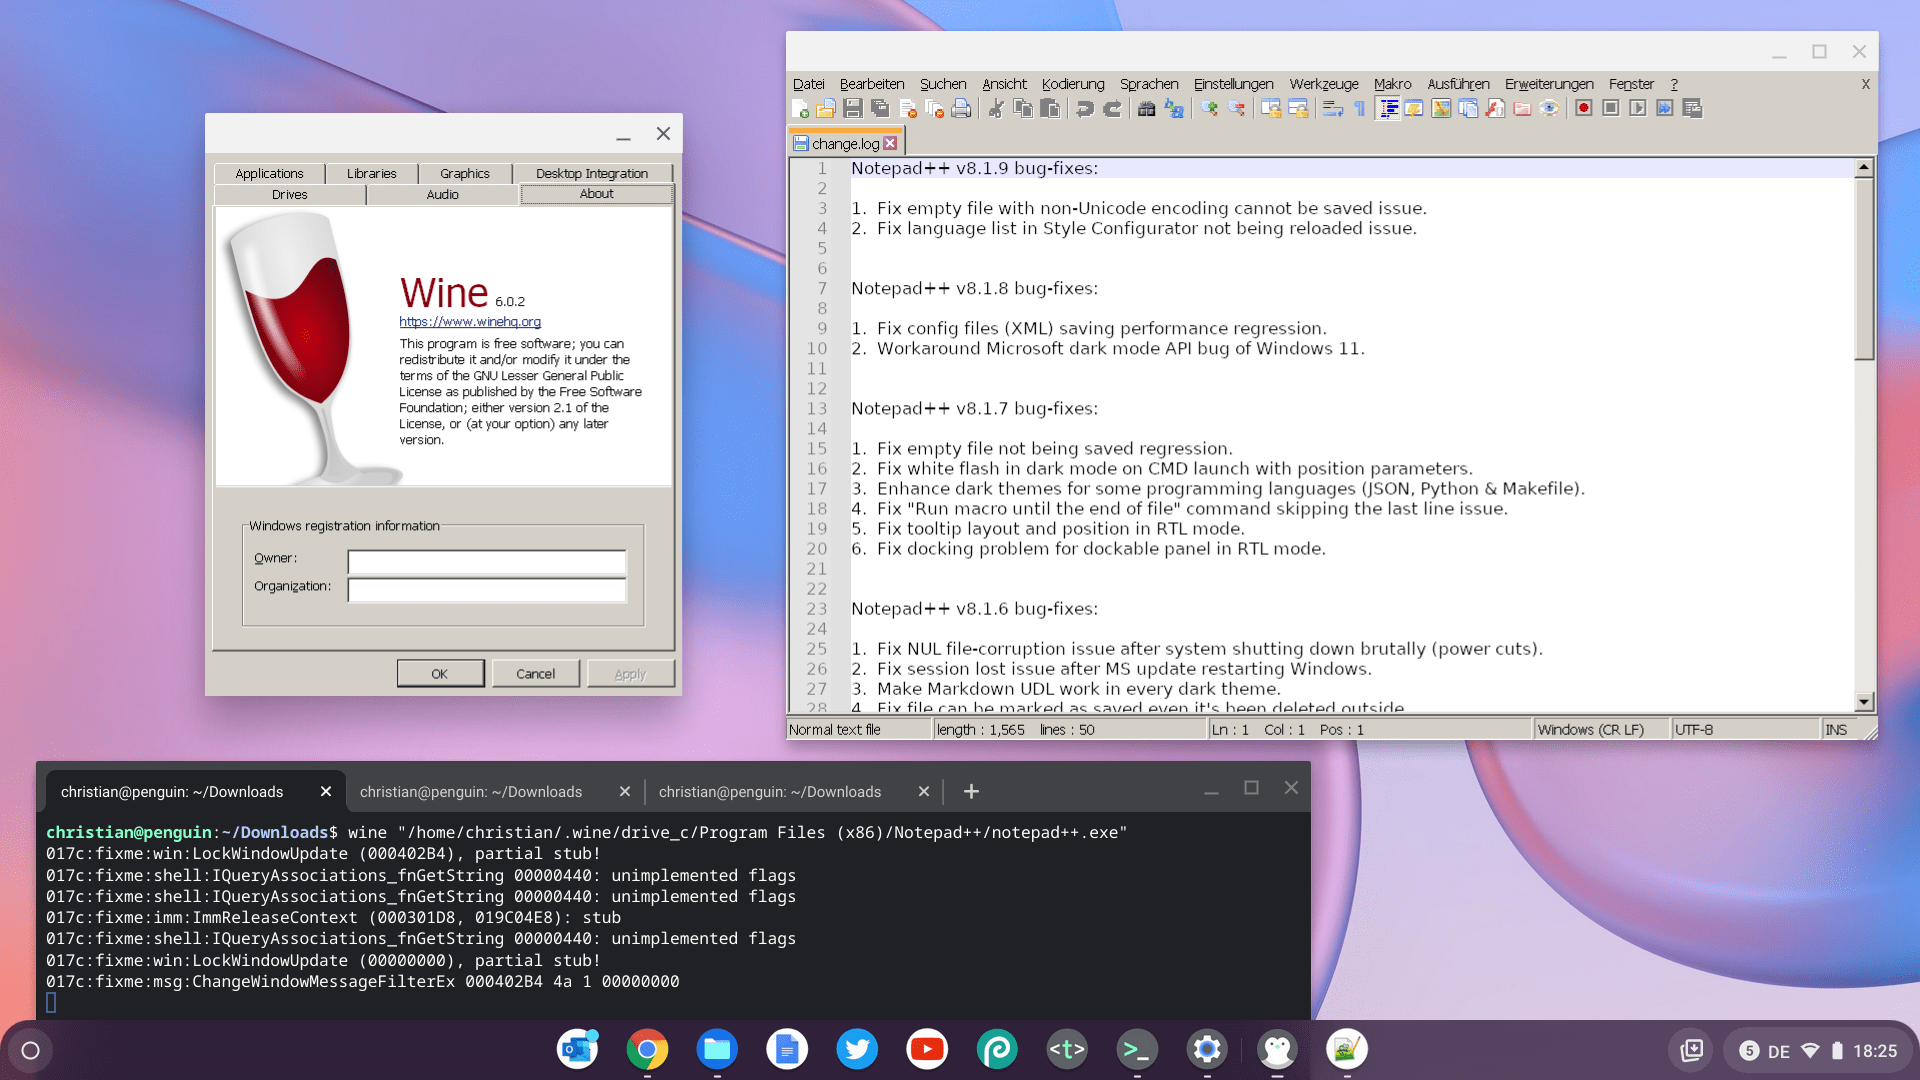
Task: Open the Drives tab
Action: point(290,194)
